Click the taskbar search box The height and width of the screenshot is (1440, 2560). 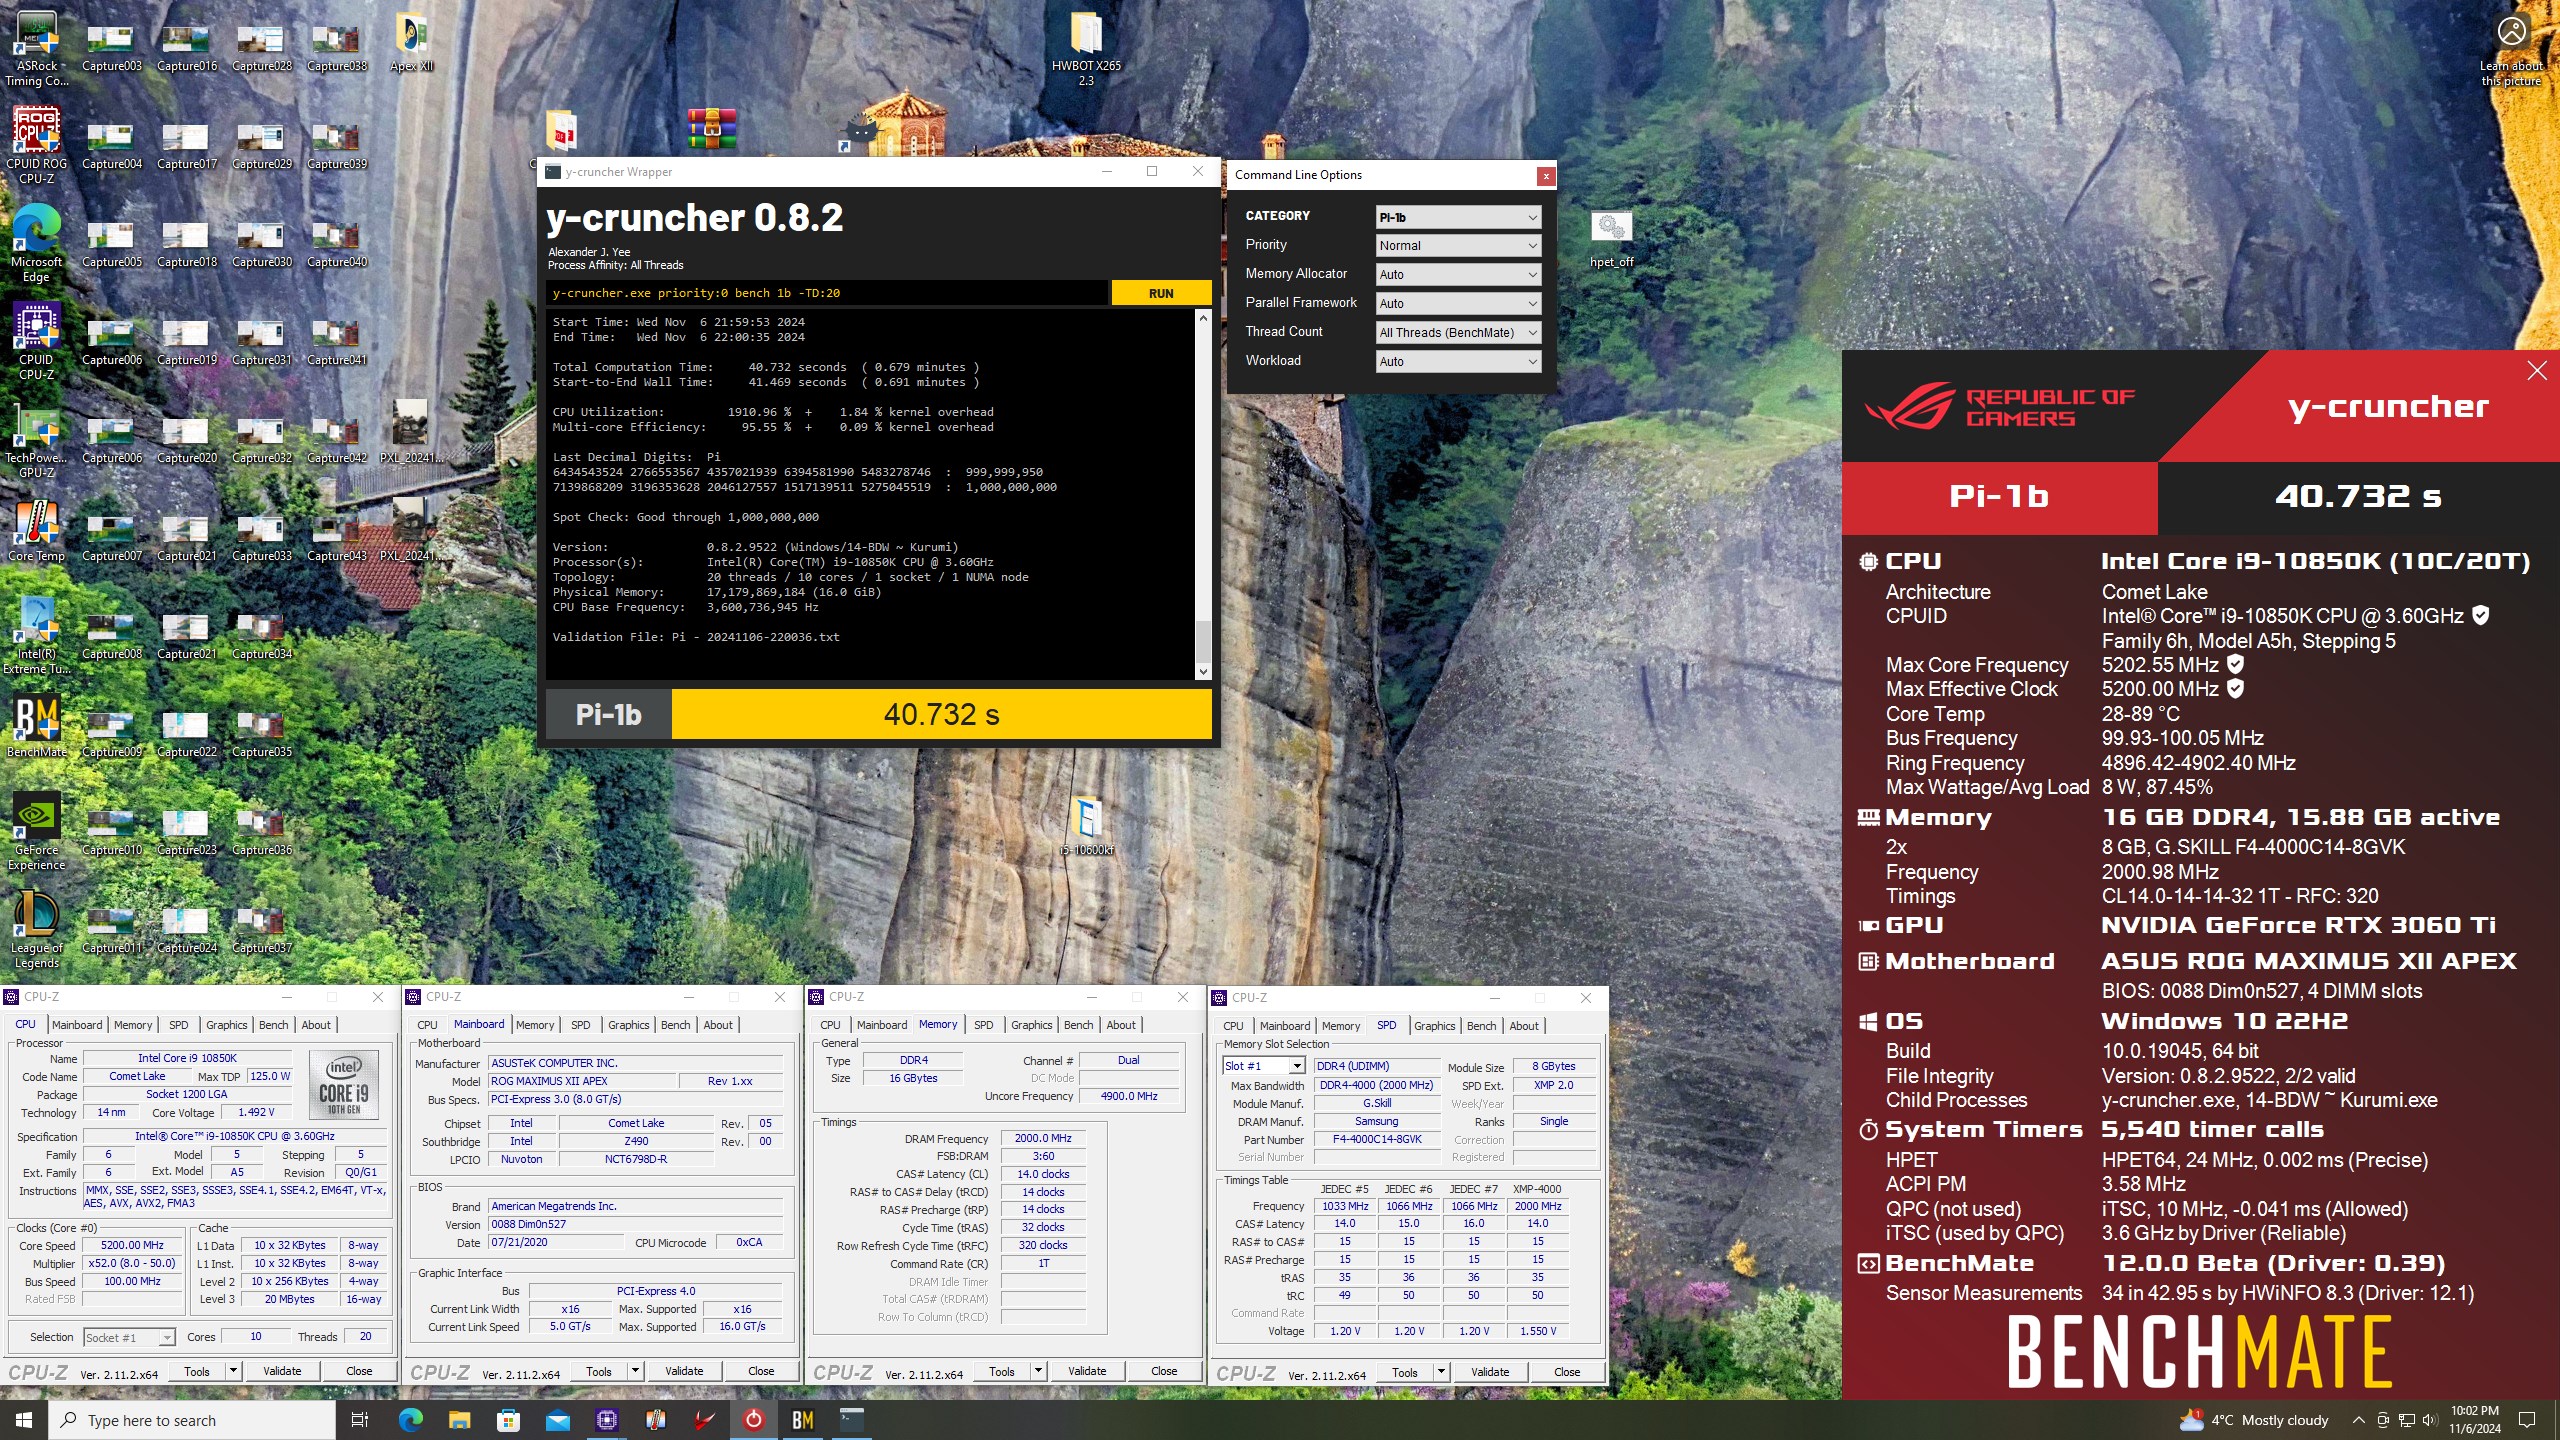tap(192, 1420)
